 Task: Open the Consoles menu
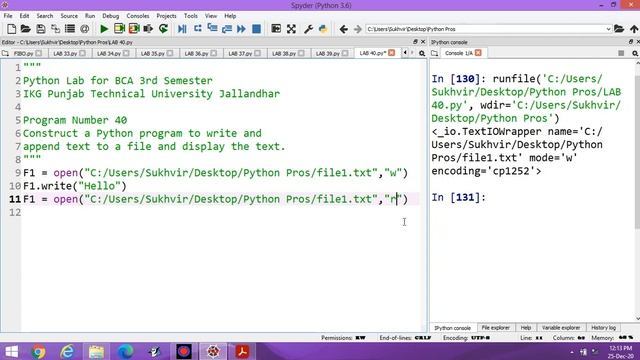click(138, 16)
